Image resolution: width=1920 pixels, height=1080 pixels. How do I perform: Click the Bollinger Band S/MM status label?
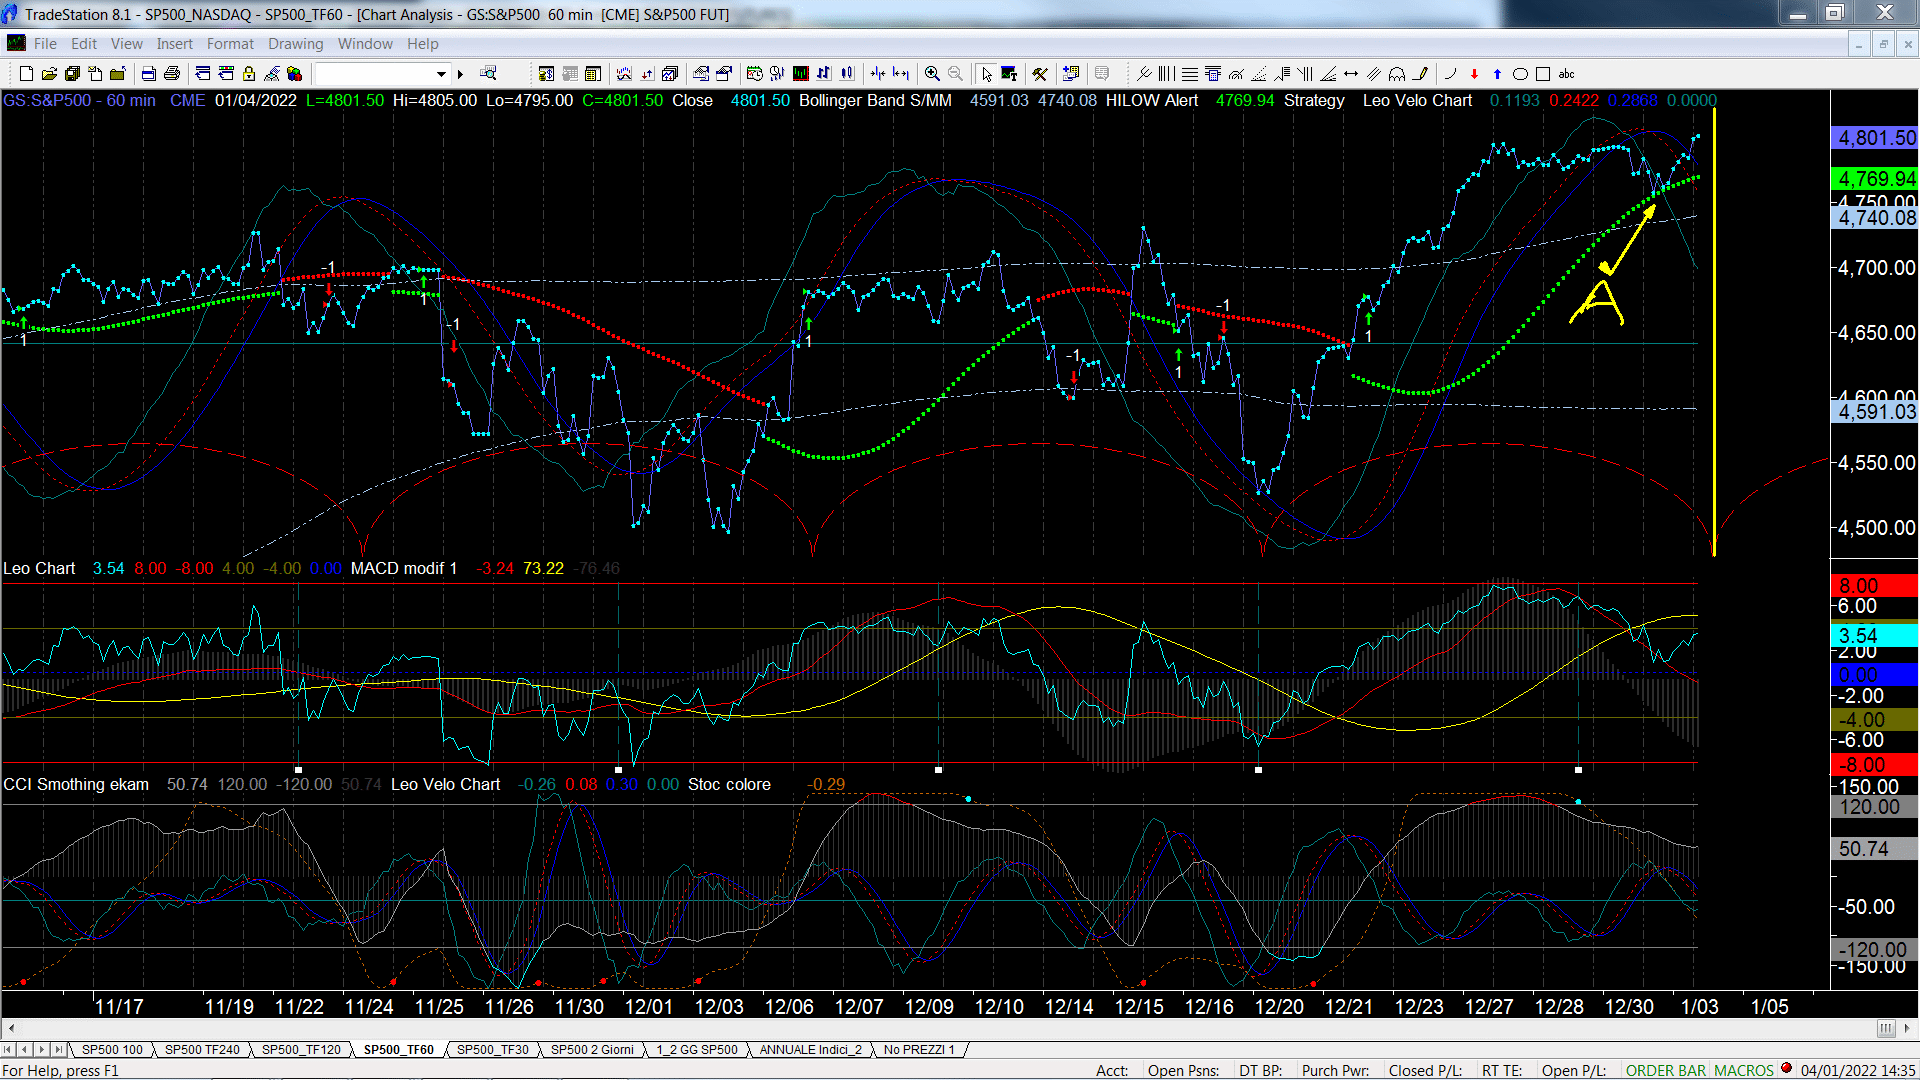[875, 100]
